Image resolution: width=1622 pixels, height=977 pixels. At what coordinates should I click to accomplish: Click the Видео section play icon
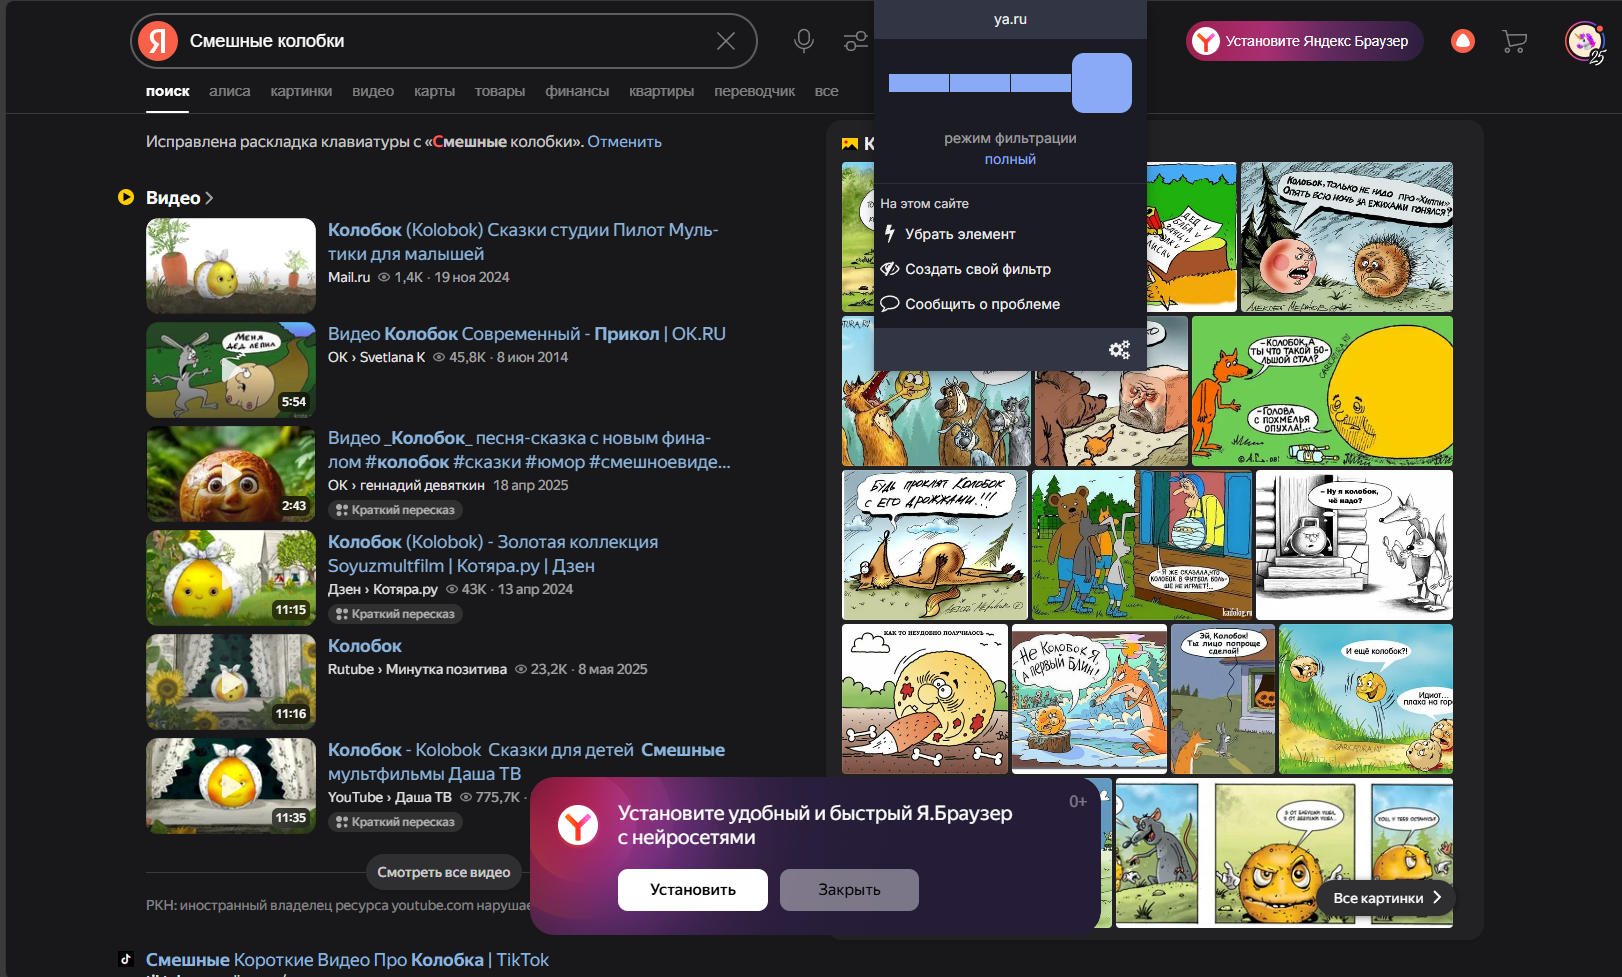tap(126, 197)
